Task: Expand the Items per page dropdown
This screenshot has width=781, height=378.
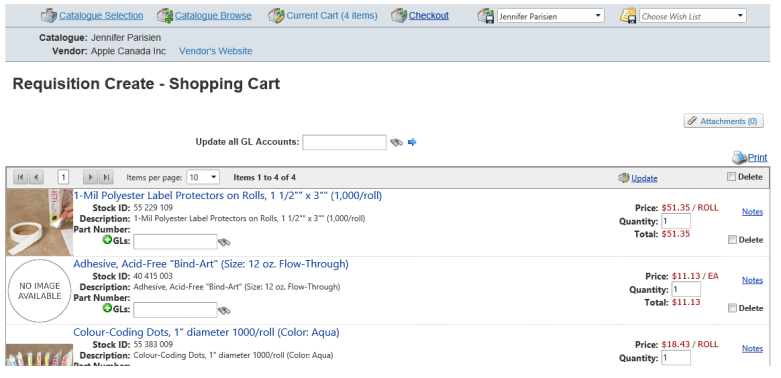Action: click(x=203, y=177)
